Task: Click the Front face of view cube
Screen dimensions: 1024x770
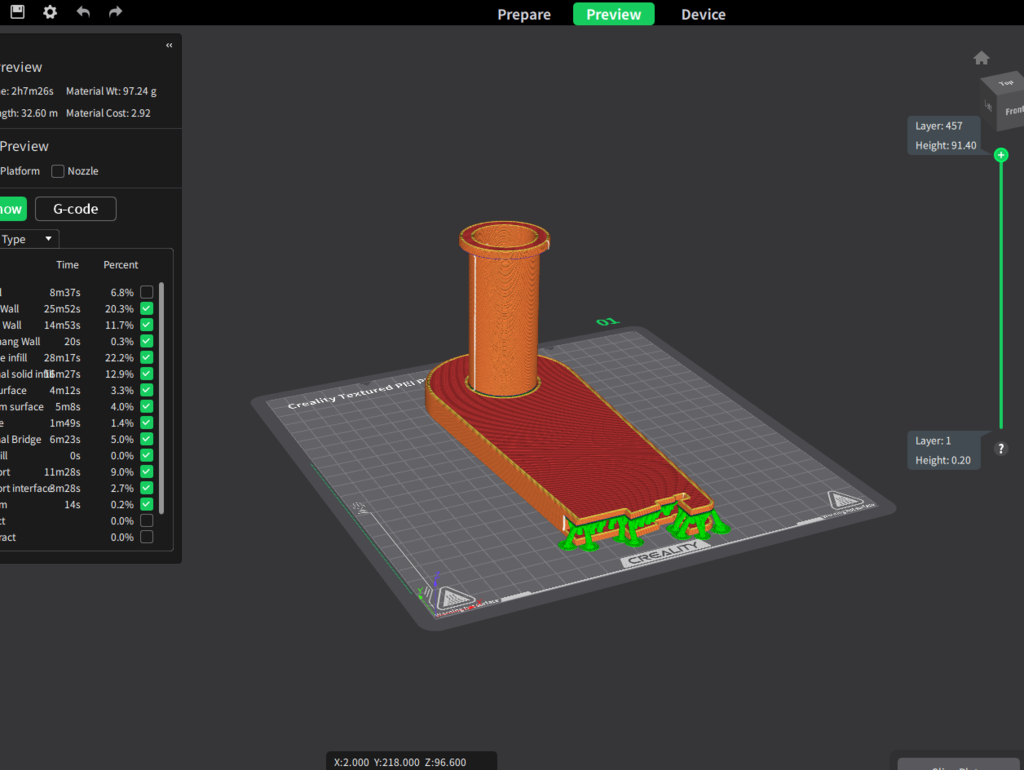Action: 1013,111
